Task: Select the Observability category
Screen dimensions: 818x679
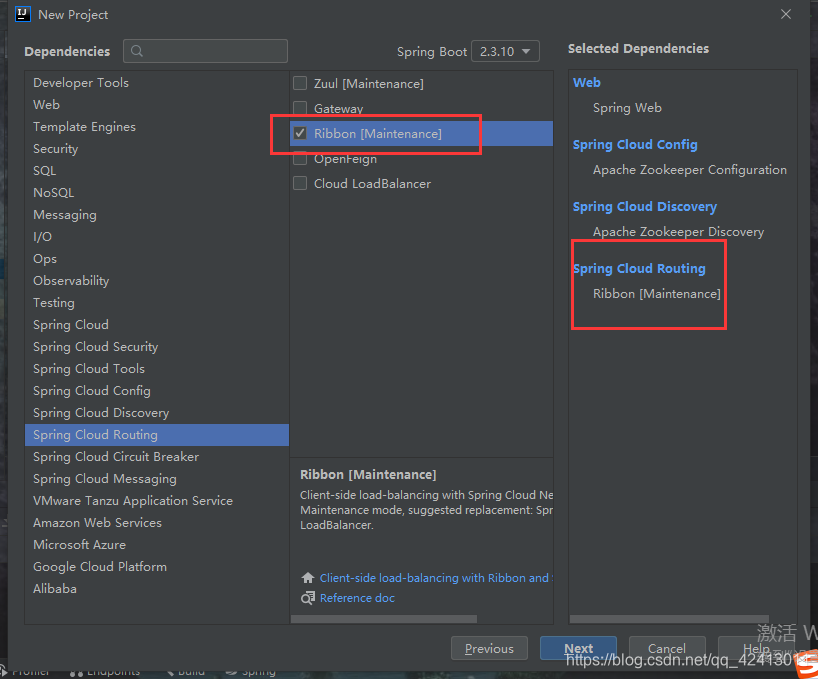Action: pyautogui.click(x=157, y=281)
